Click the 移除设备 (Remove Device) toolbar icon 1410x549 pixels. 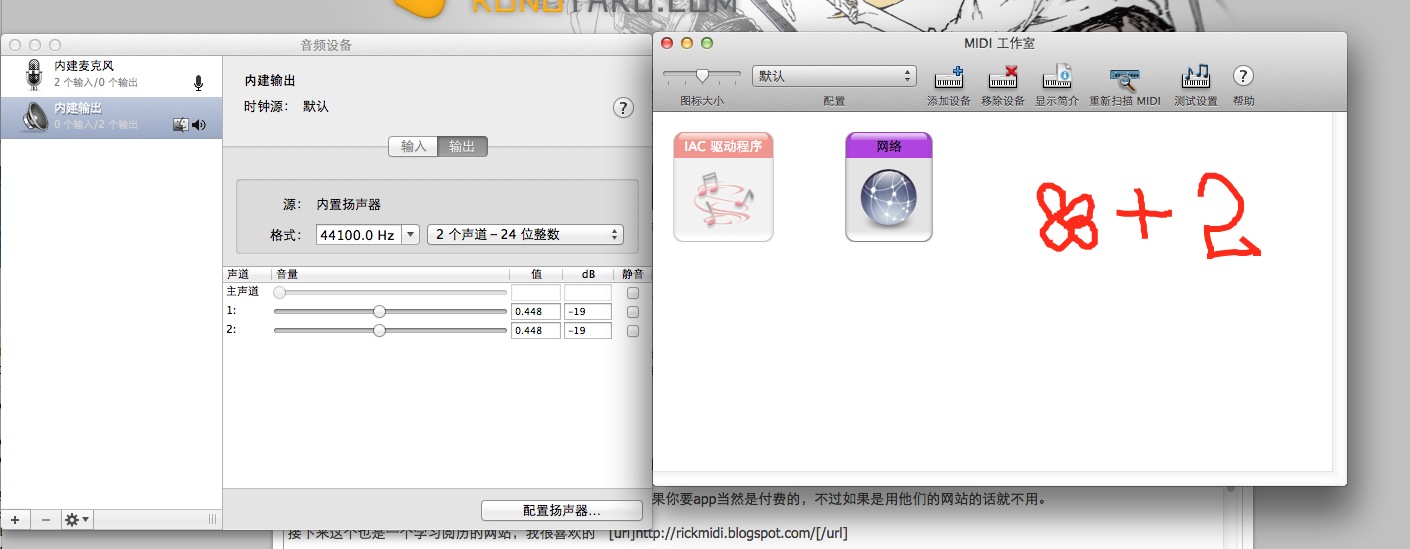[x=1002, y=78]
